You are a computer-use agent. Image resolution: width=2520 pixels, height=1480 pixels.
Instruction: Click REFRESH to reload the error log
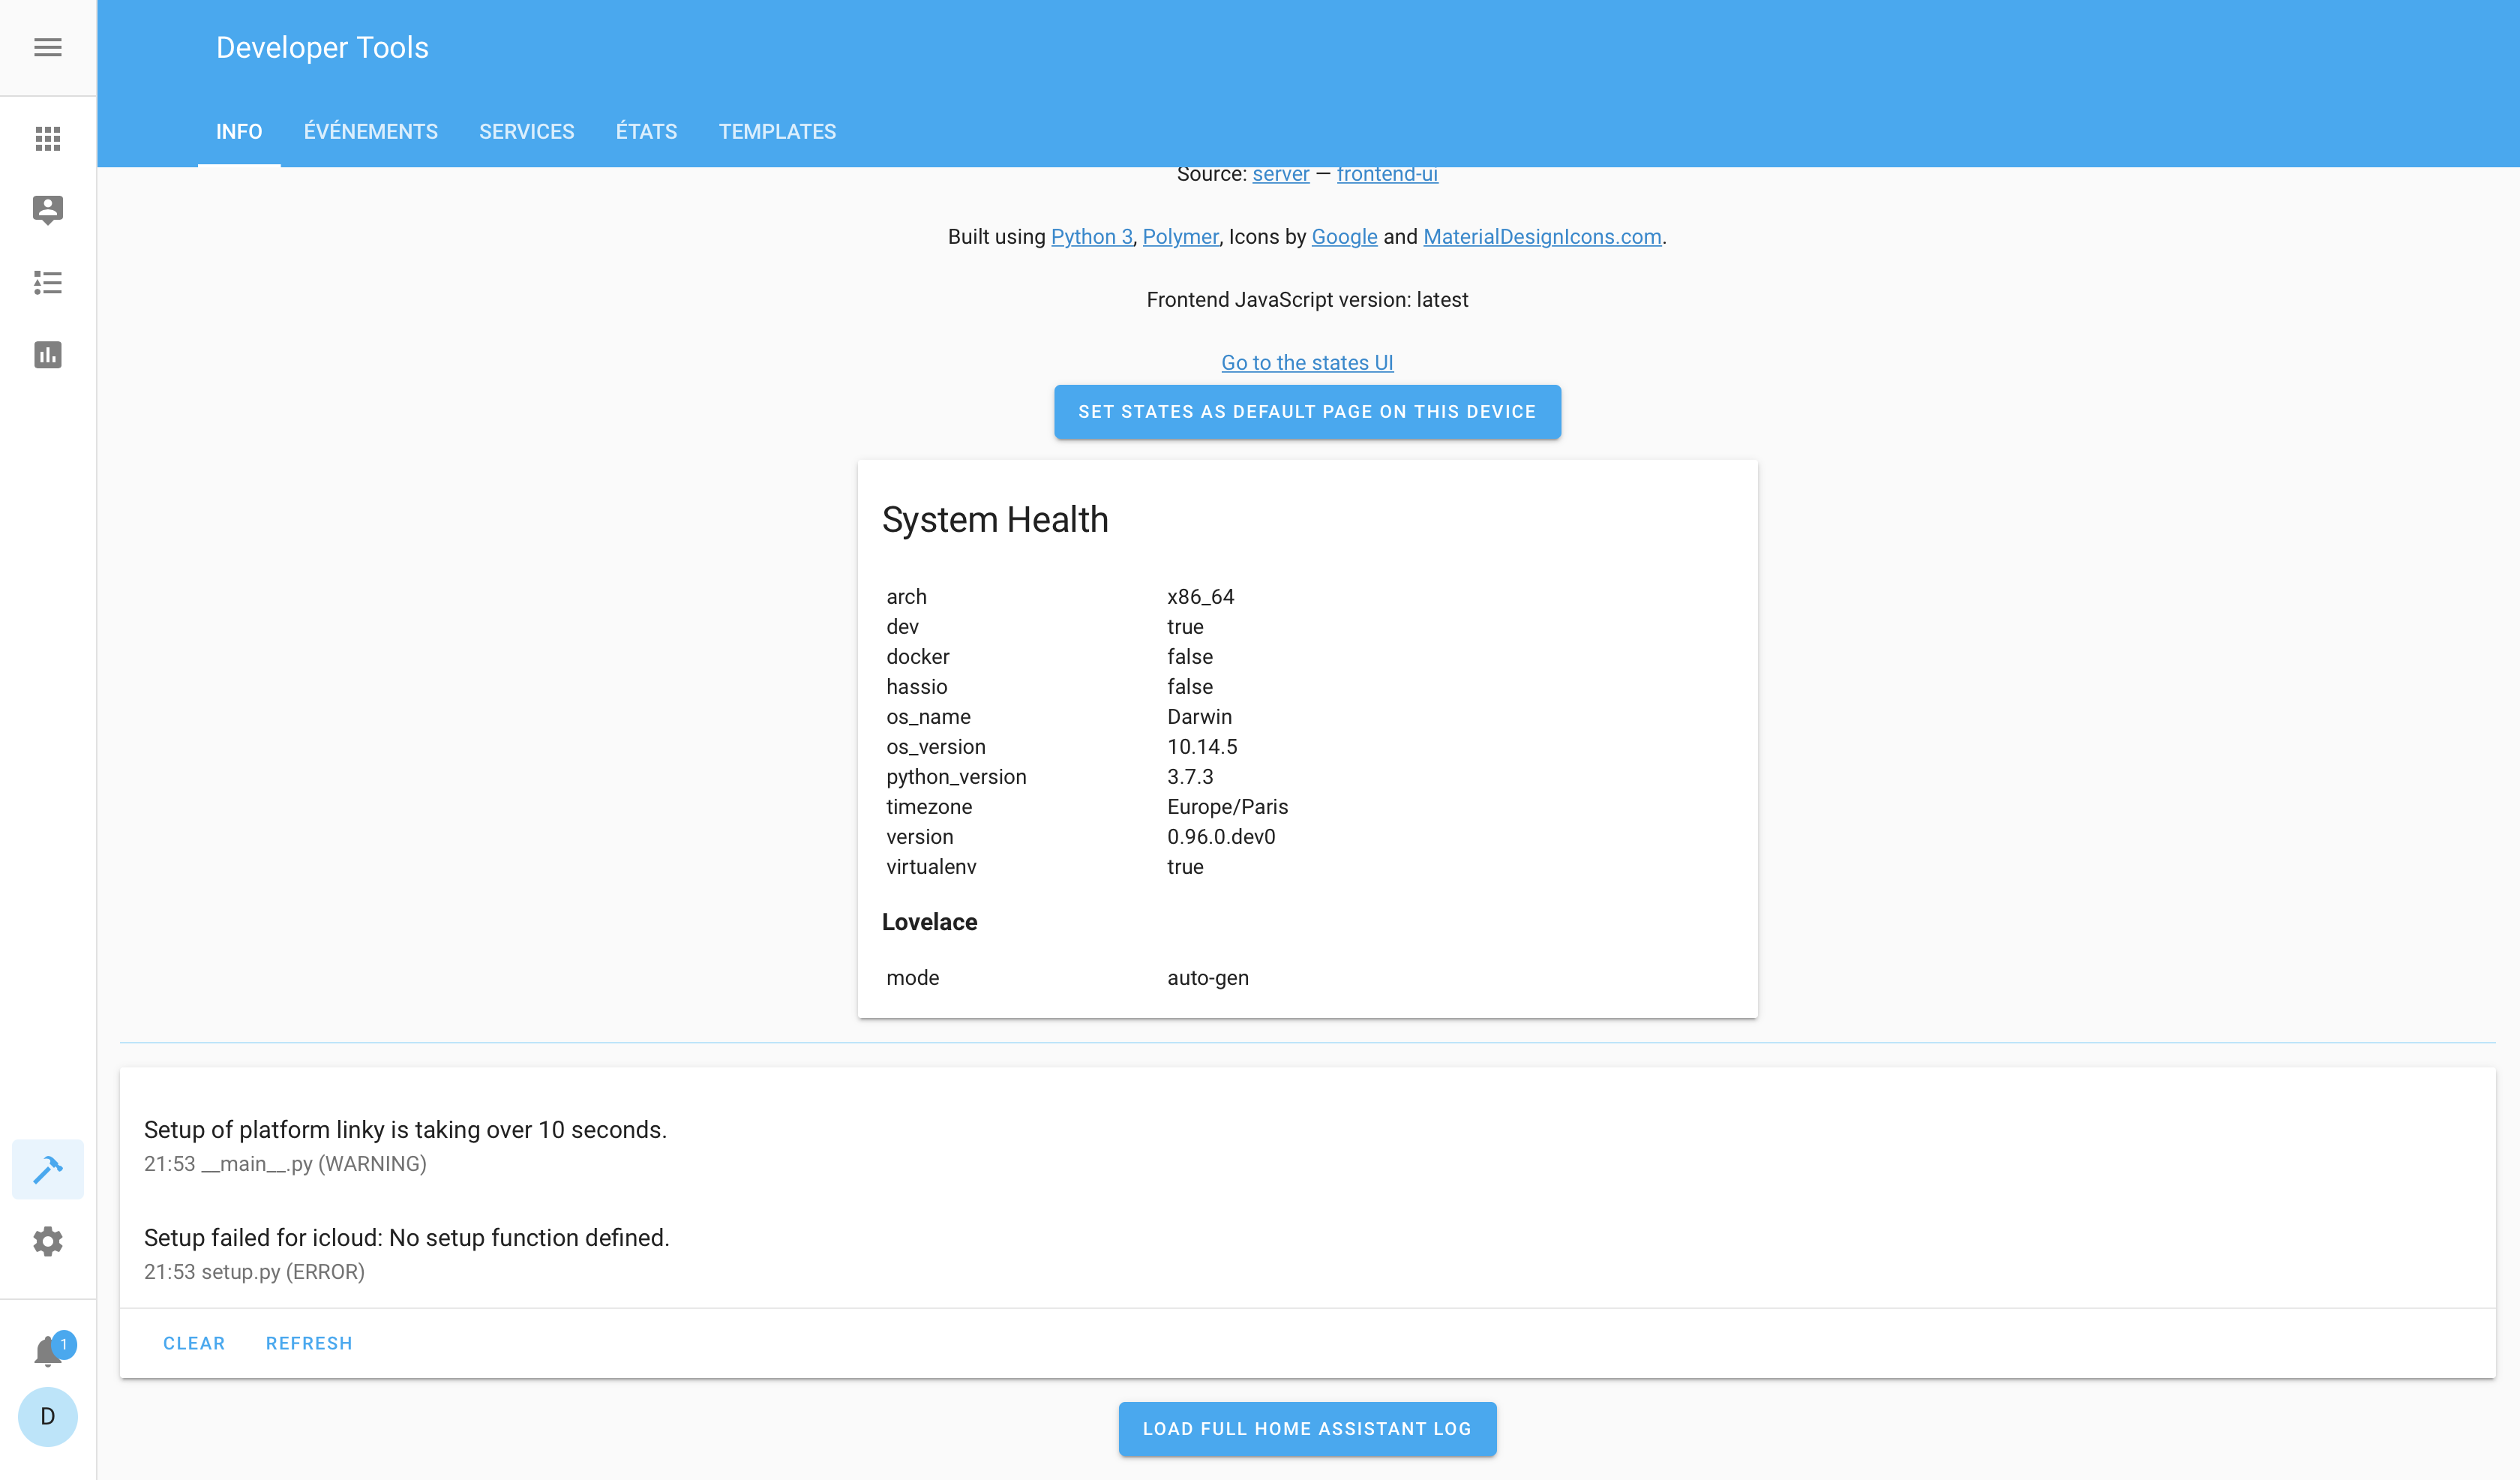tap(308, 1343)
